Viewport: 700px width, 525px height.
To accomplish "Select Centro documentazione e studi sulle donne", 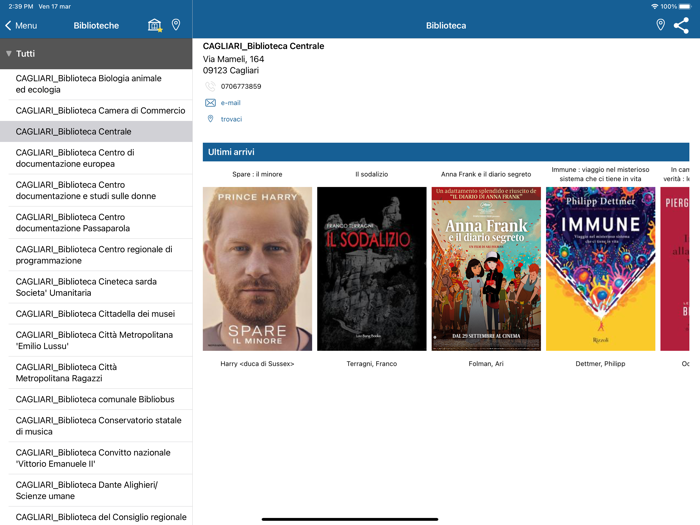I will 96,190.
